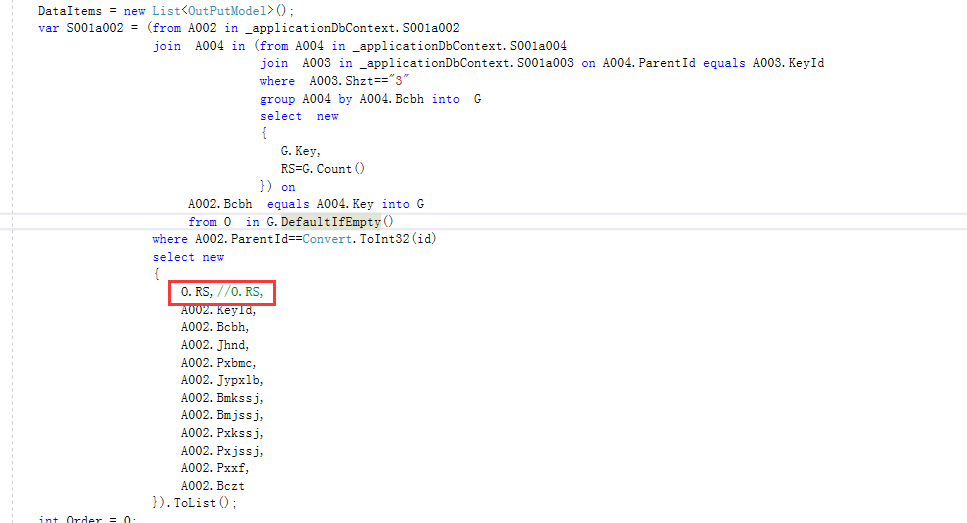Click the DataItems variable name
The width and height of the screenshot is (967, 523).
70,10
